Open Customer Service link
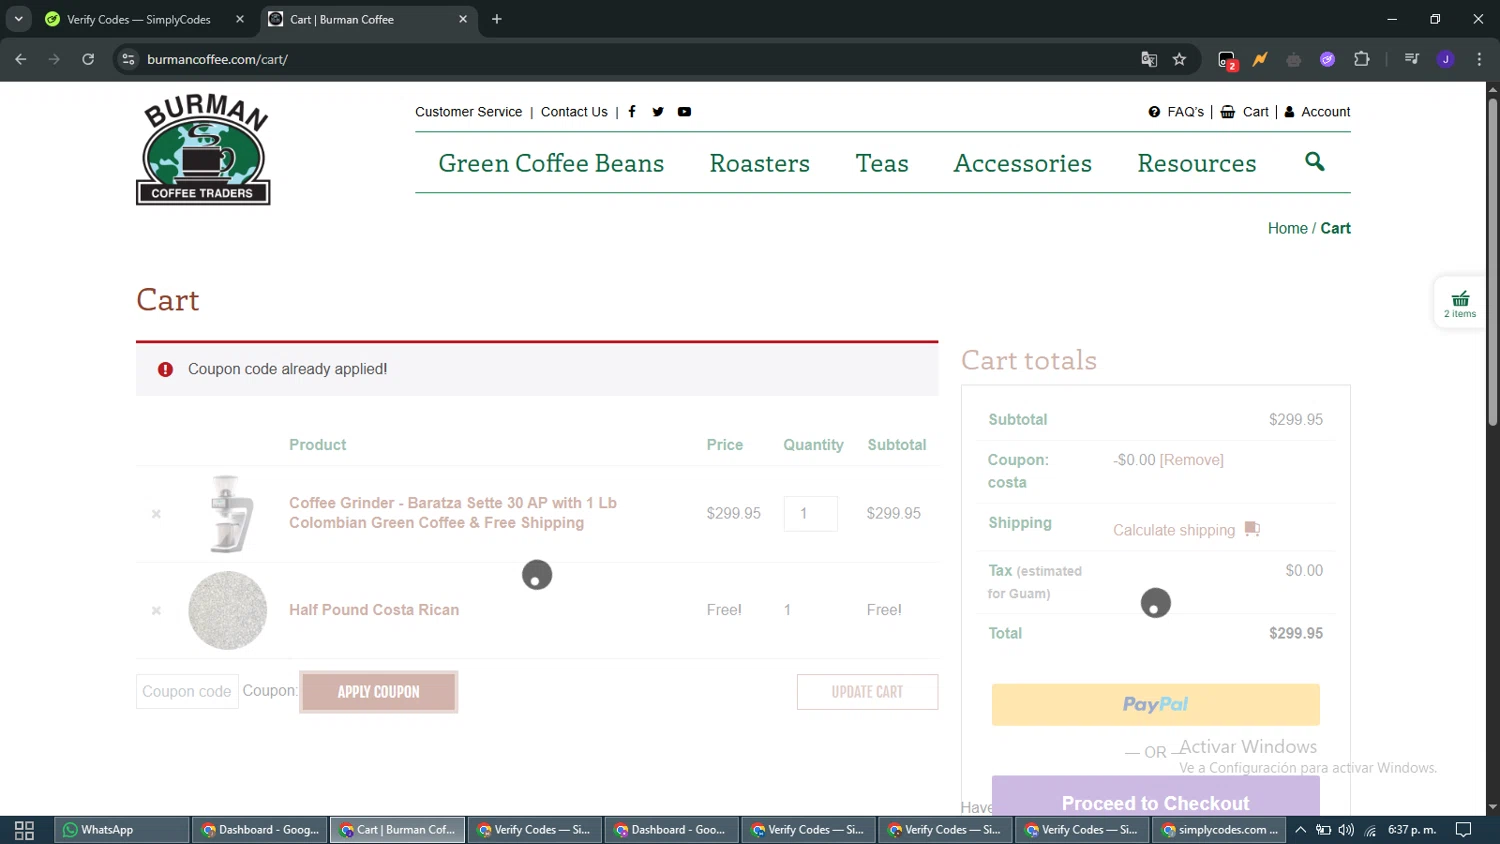The width and height of the screenshot is (1500, 844). point(469,112)
